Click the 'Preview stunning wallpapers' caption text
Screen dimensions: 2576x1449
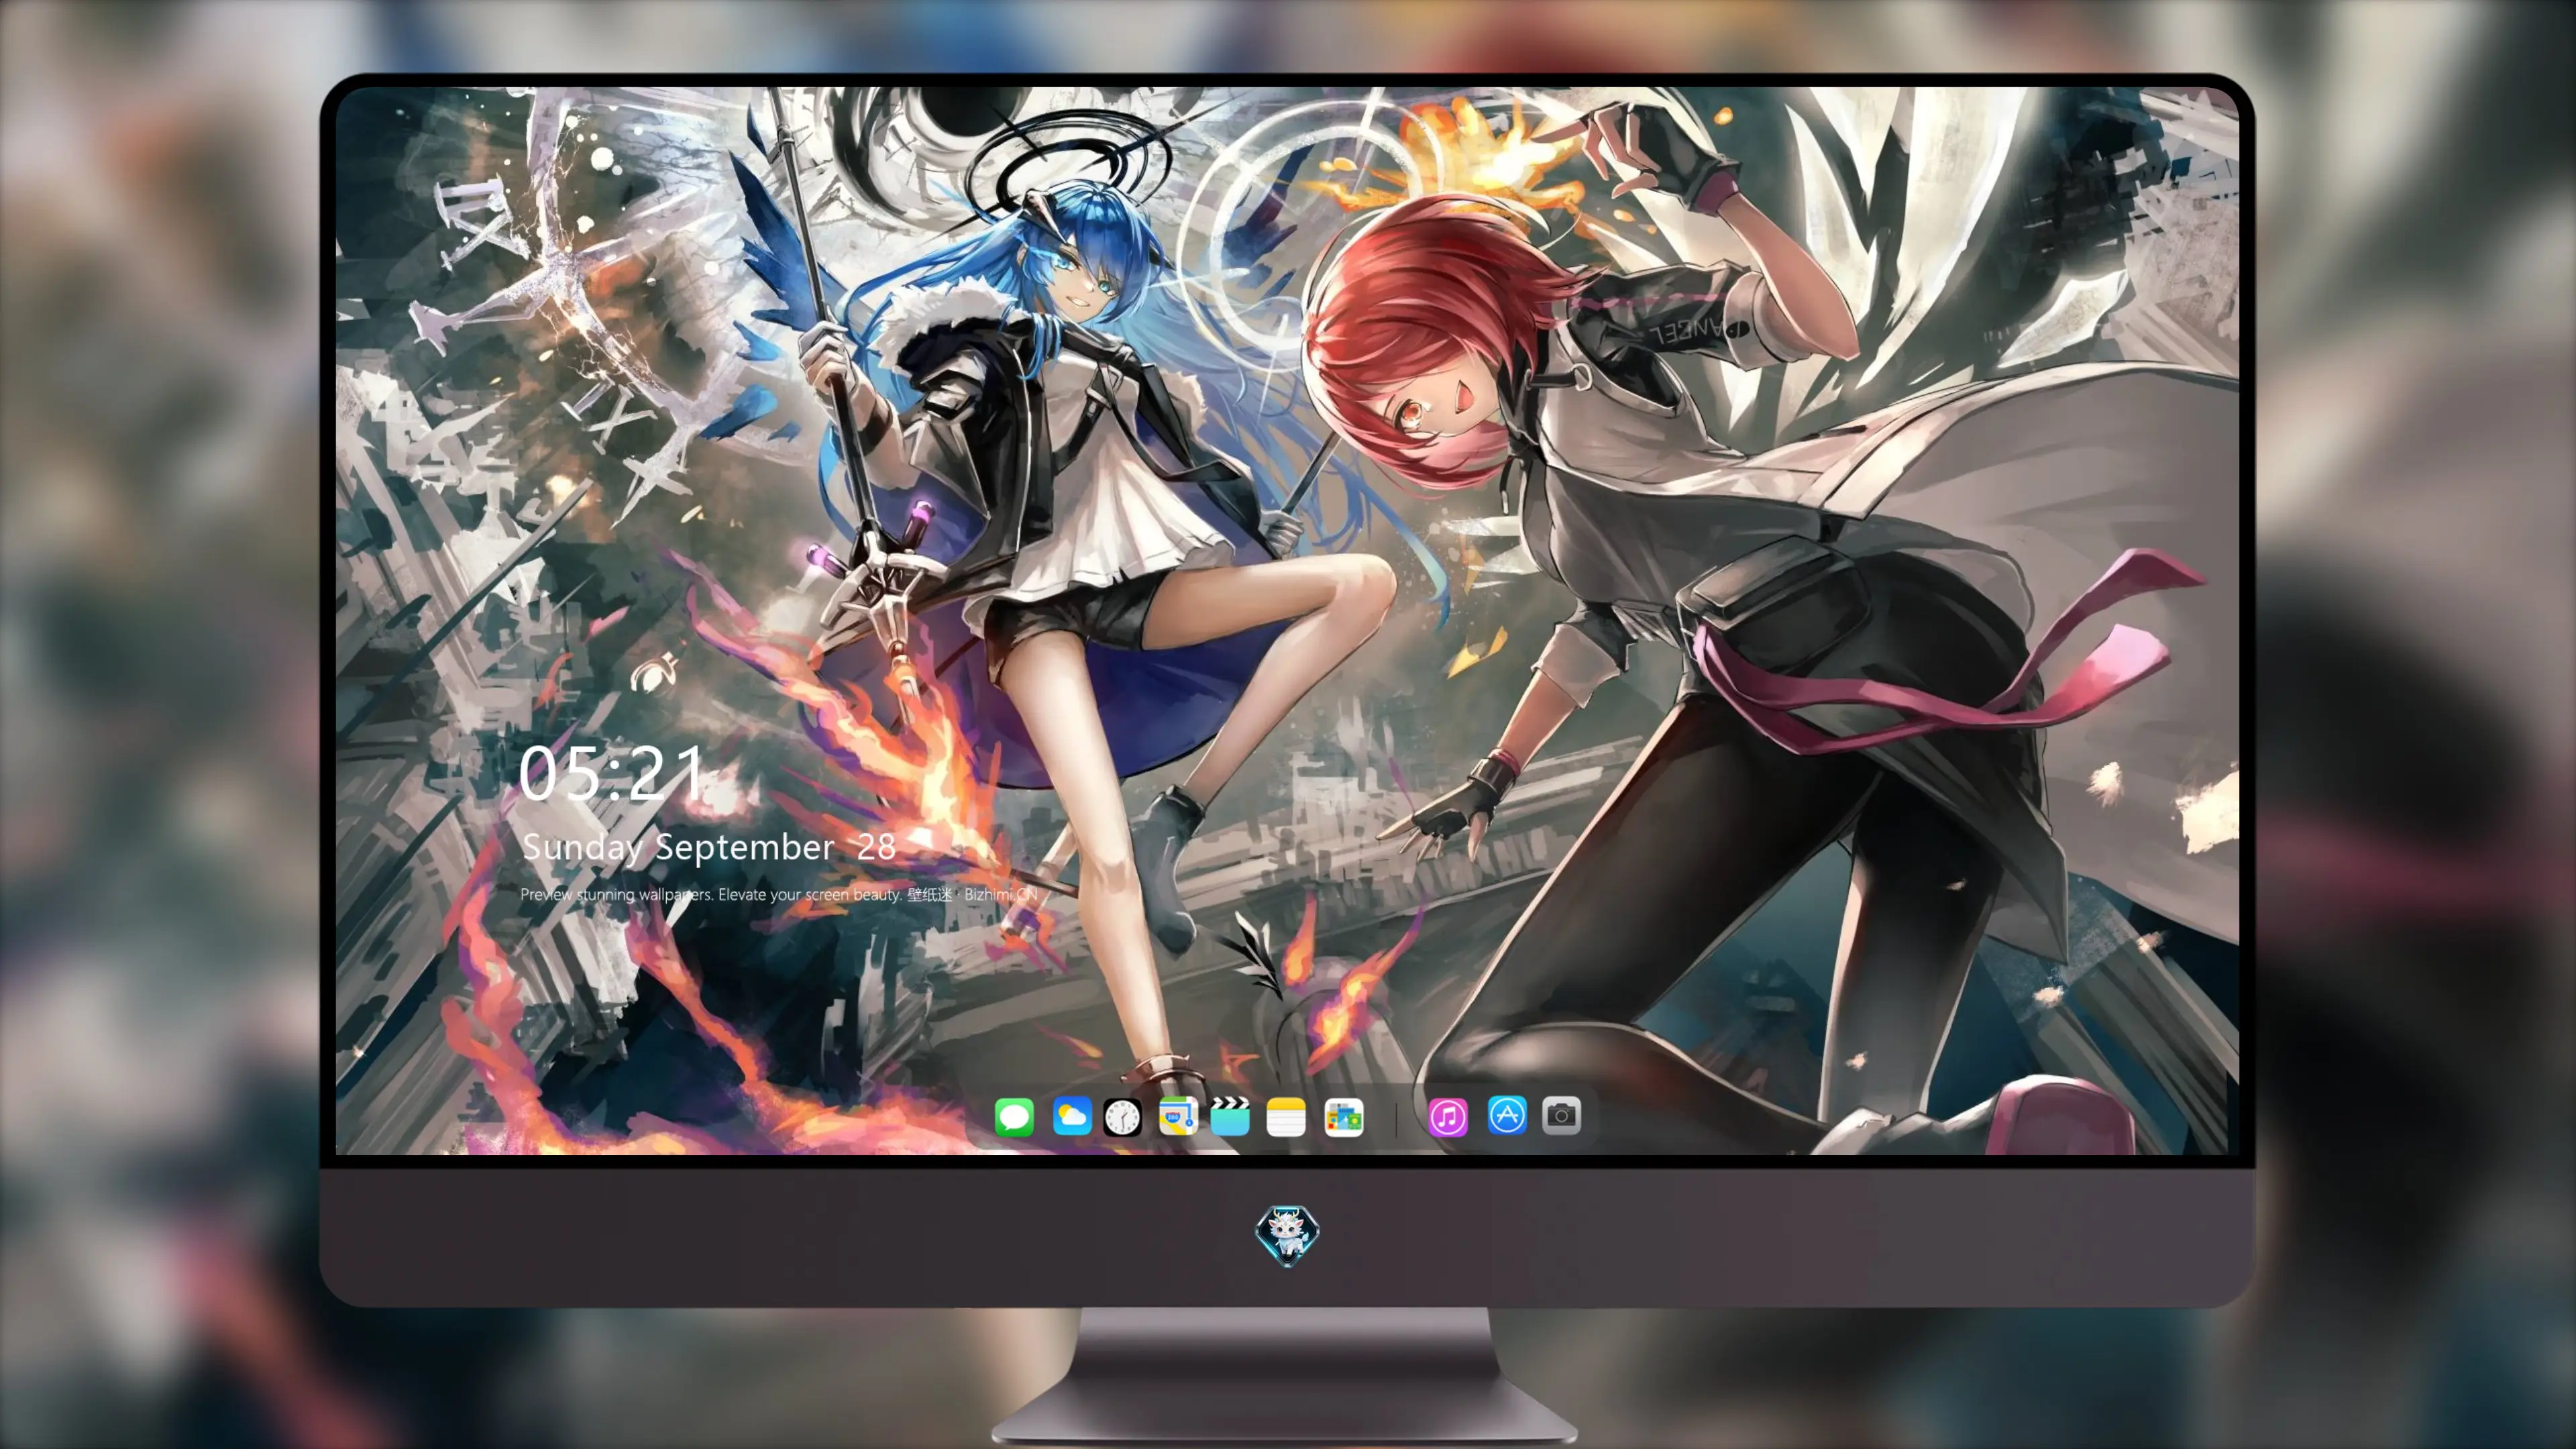pyautogui.click(x=778, y=894)
